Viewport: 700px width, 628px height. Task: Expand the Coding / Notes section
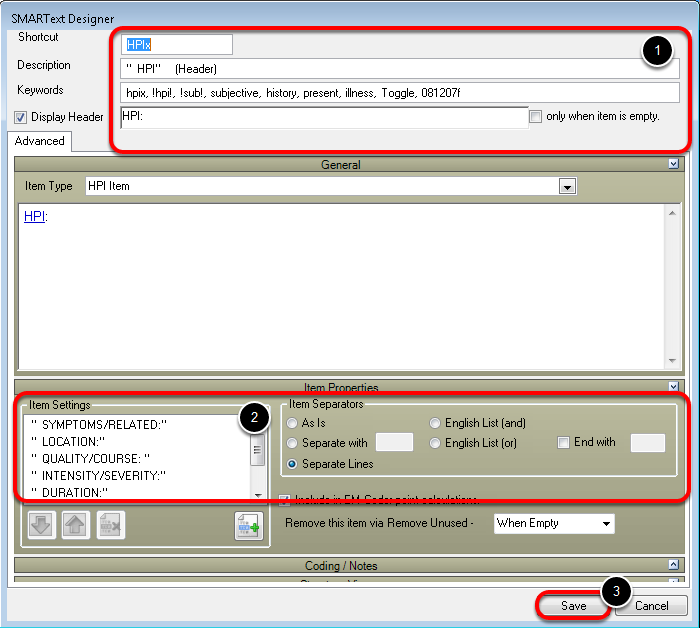pos(674,565)
